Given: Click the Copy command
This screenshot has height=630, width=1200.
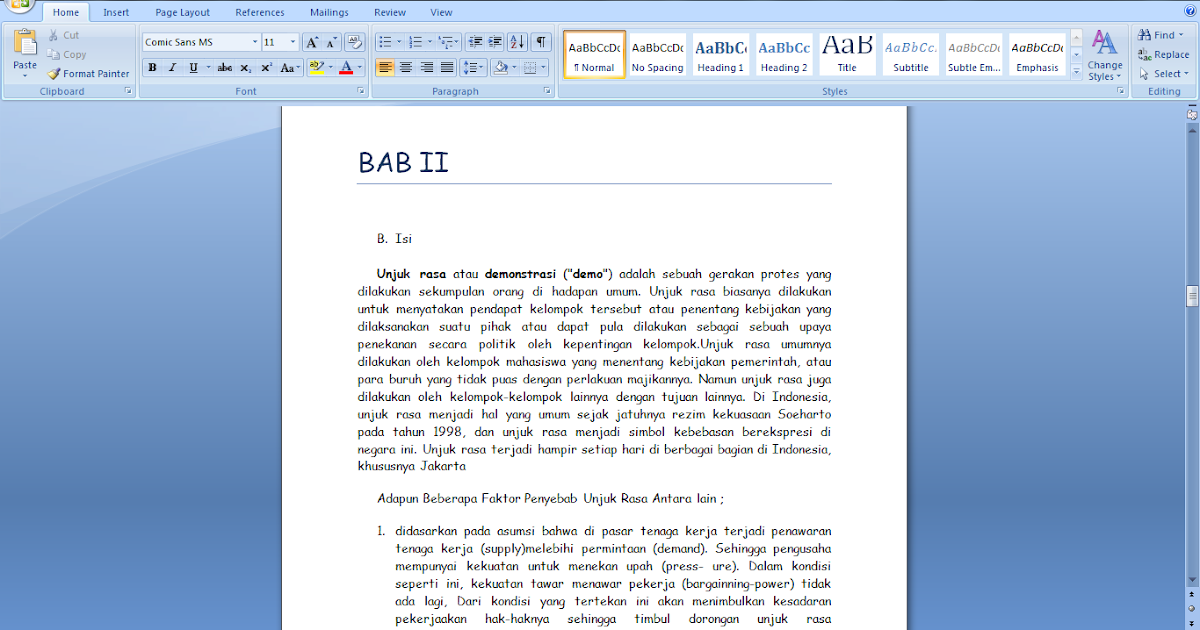Looking at the screenshot, I should [x=67, y=54].
